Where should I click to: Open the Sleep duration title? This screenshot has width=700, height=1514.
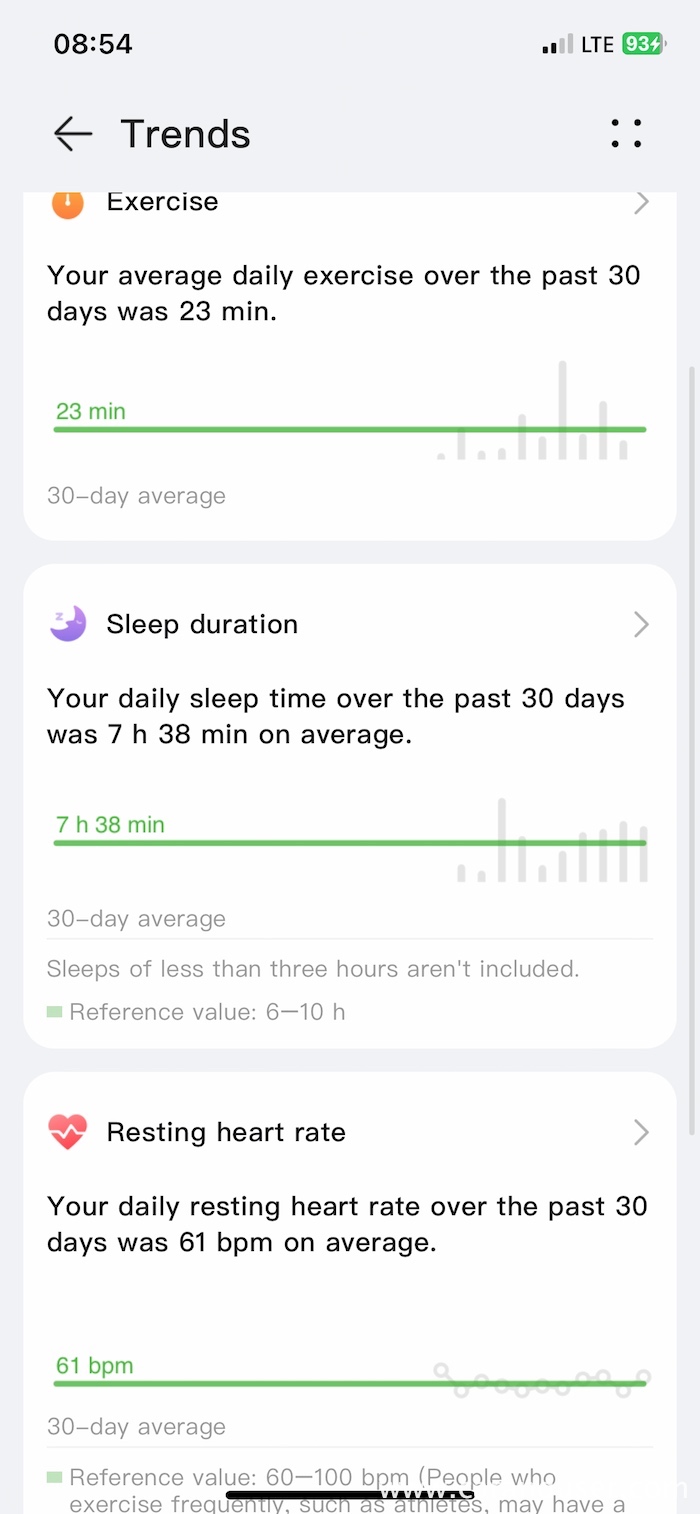[202, 624]
